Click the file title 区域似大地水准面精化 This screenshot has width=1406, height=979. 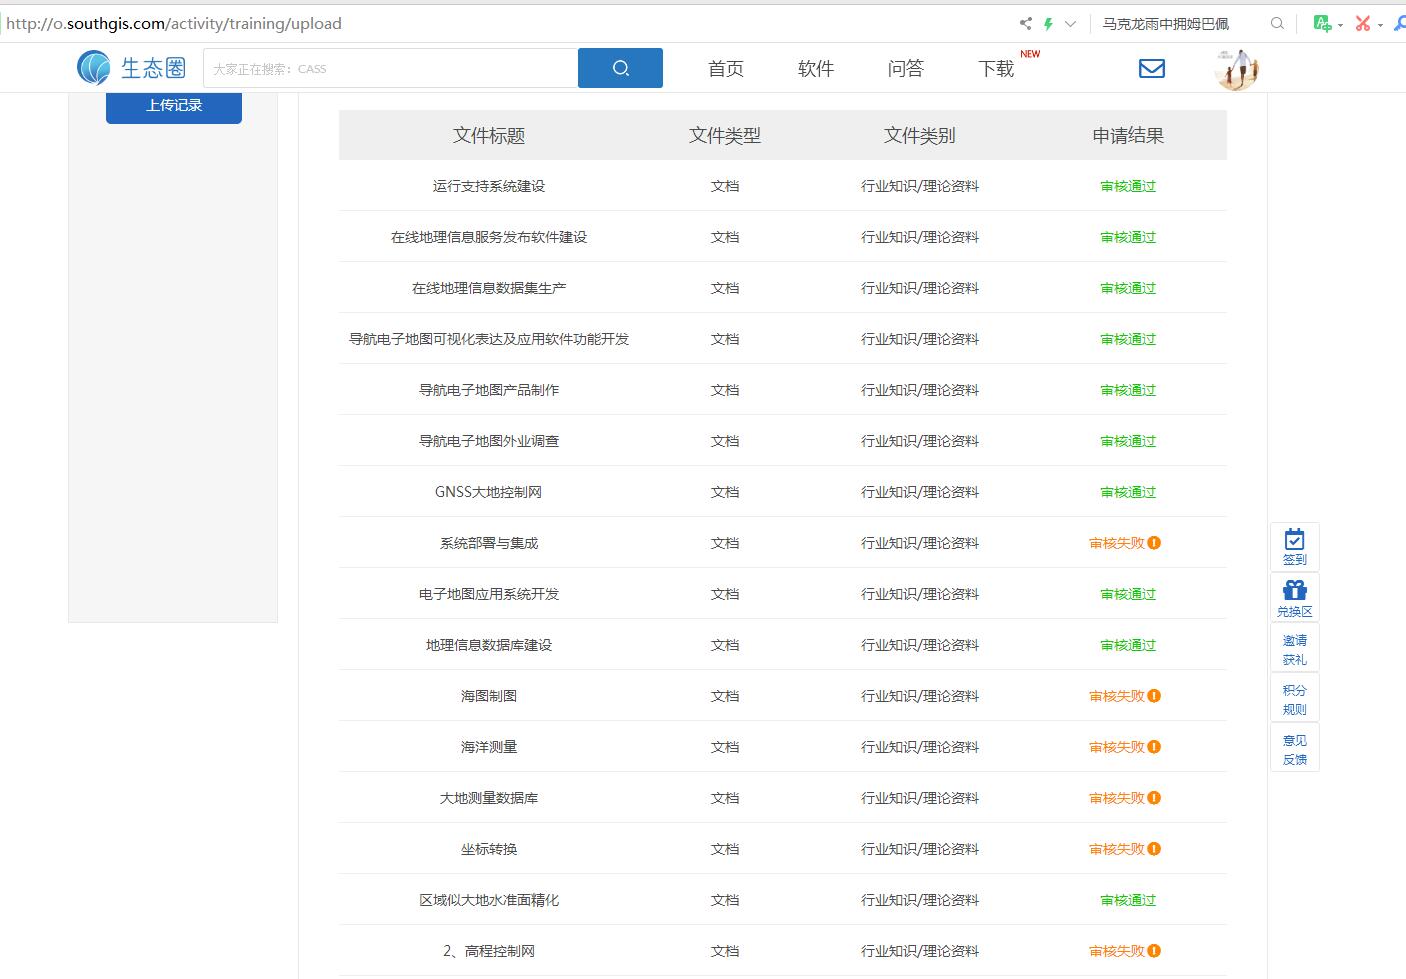(x=489, y=900)
